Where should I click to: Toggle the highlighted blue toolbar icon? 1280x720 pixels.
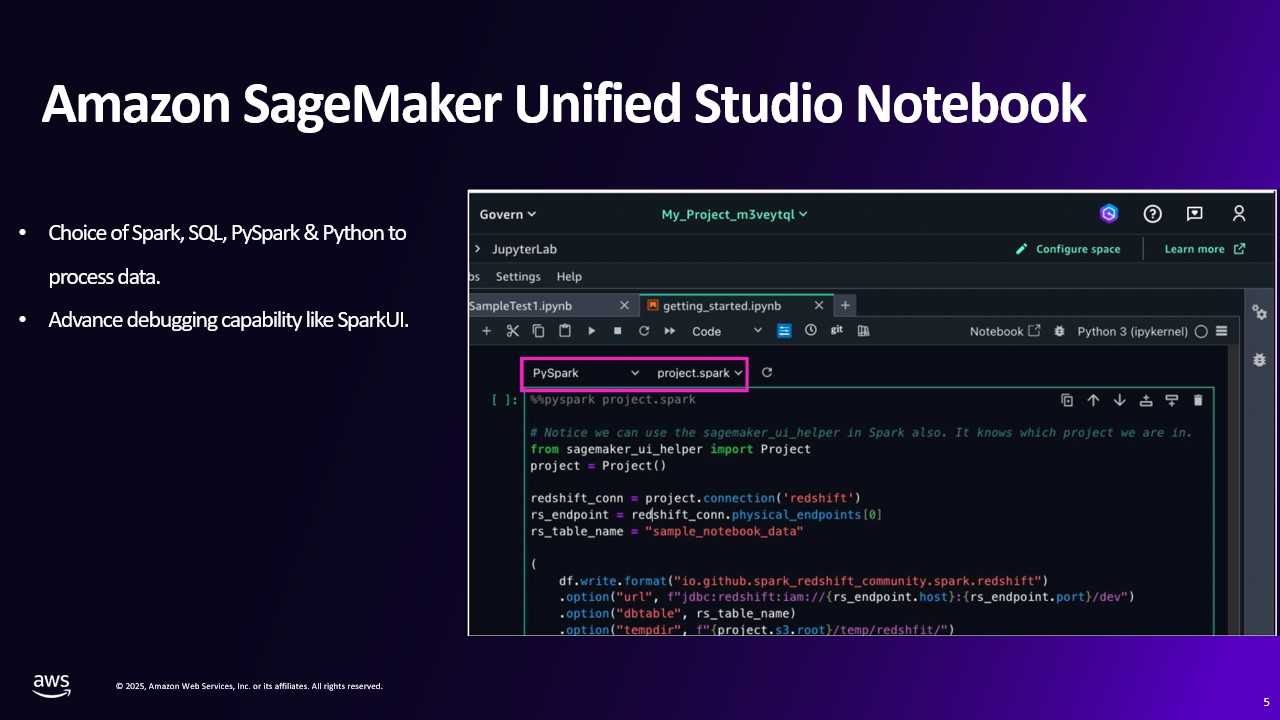(785, 331)
